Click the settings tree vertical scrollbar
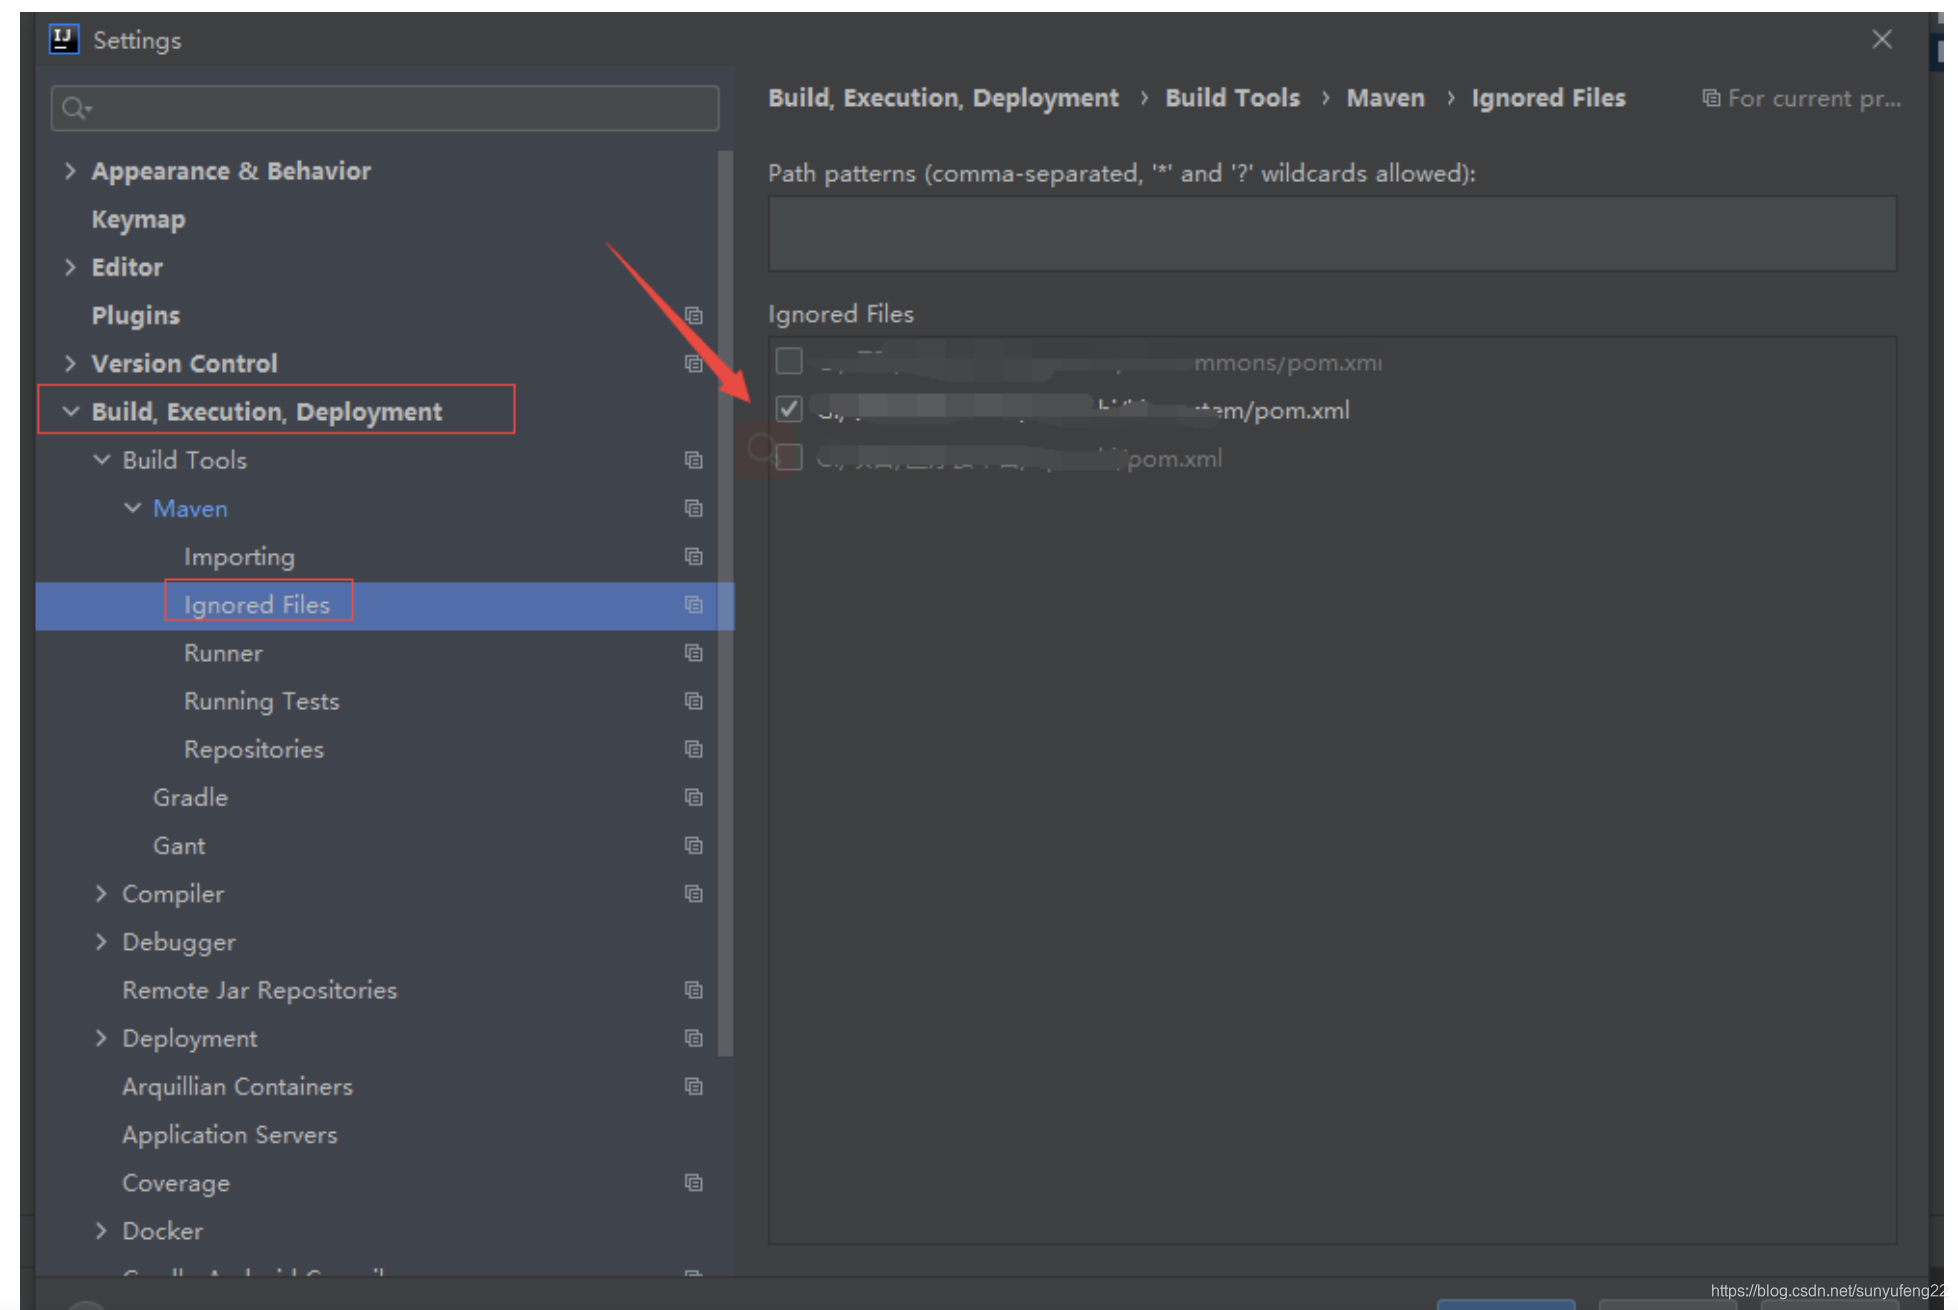The height and width of the screenshot is (1310, 1958). click(x=726, y=603)
